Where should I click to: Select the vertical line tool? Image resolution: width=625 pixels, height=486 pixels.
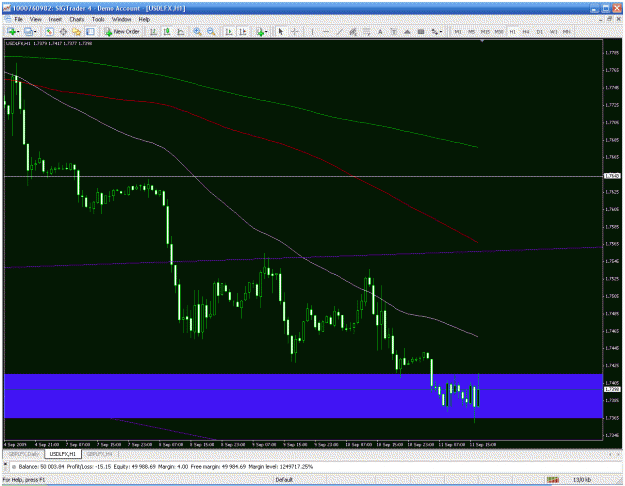[x=312, y=31]
